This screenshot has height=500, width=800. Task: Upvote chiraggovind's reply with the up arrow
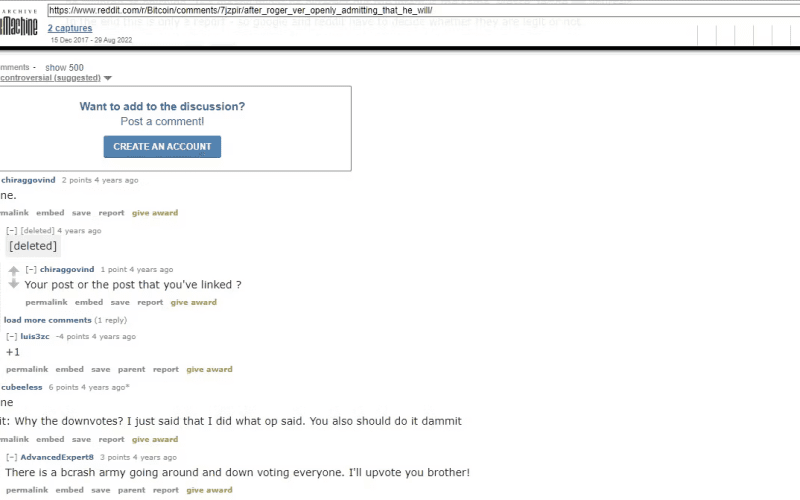(14, 271)
